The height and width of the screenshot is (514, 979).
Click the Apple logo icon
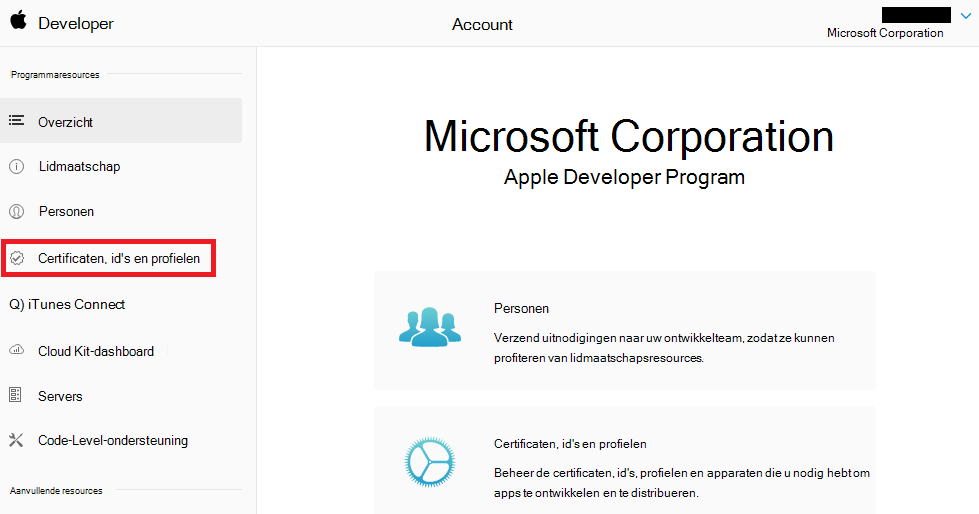pyautogui.click(x=19, y=20)
